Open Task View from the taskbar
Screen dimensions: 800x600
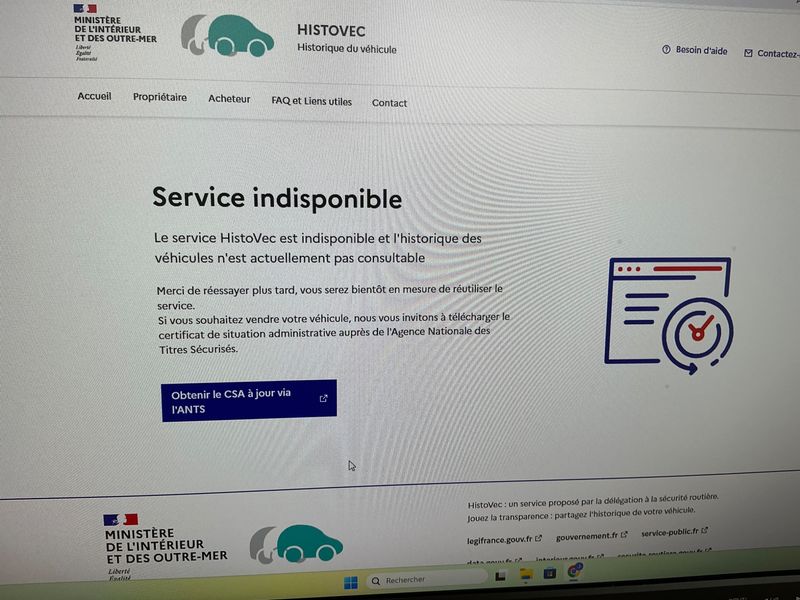click(501, 576)
